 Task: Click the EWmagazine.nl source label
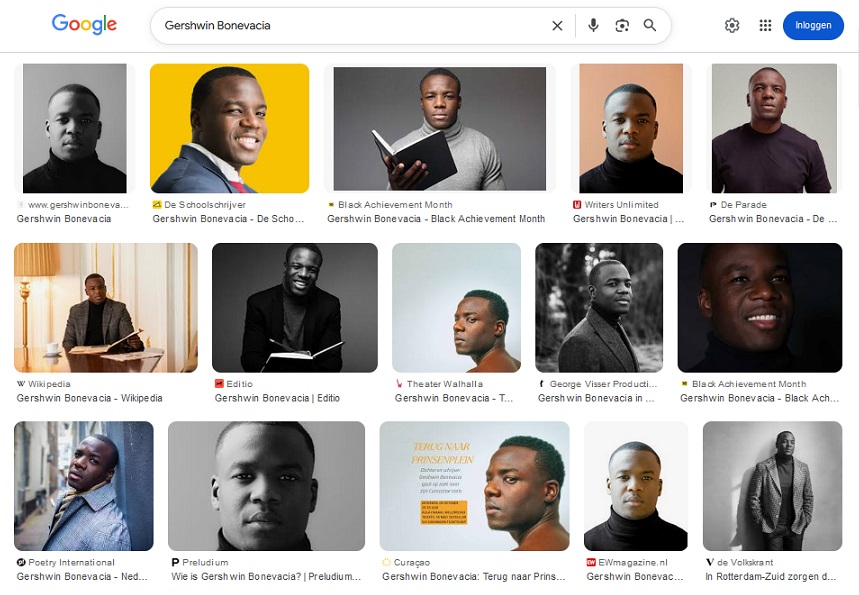tap(633, 562)
